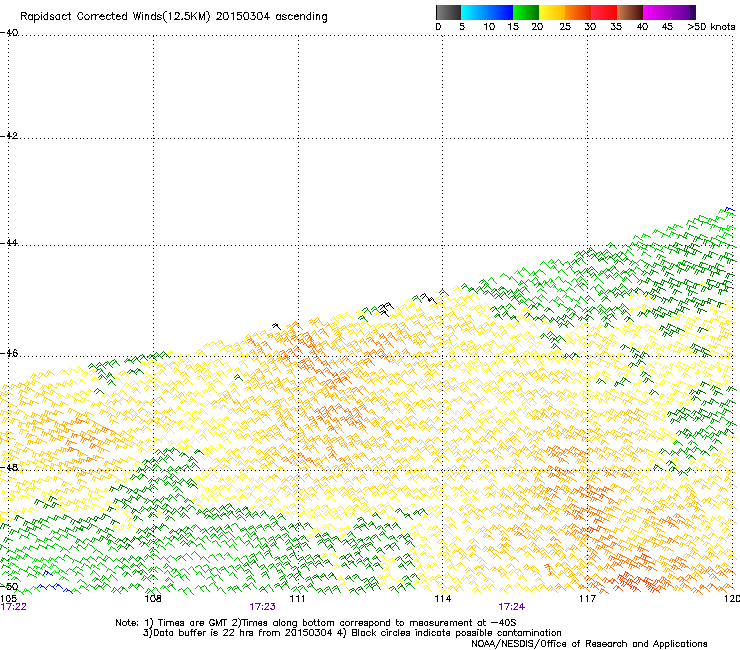Viewport: 740px width, 650px height.
Task: Click the red 30-35 knots legend swatch
Action: point(604,12)
